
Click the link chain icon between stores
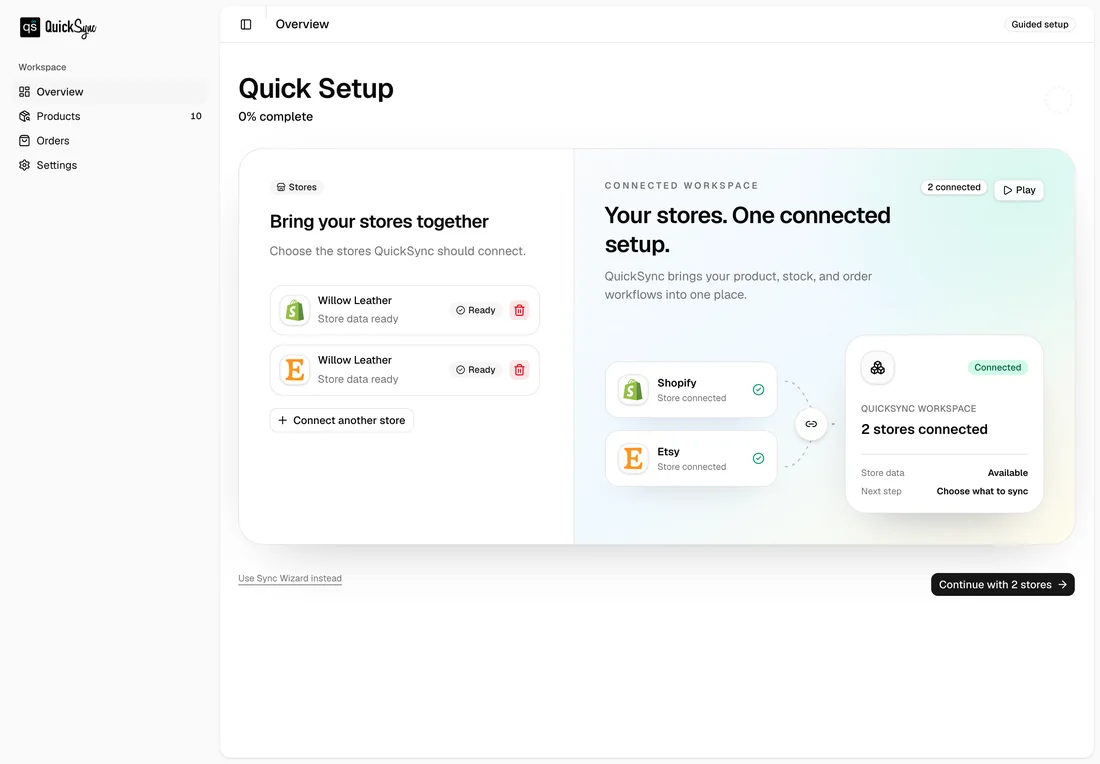pos(811,424)
